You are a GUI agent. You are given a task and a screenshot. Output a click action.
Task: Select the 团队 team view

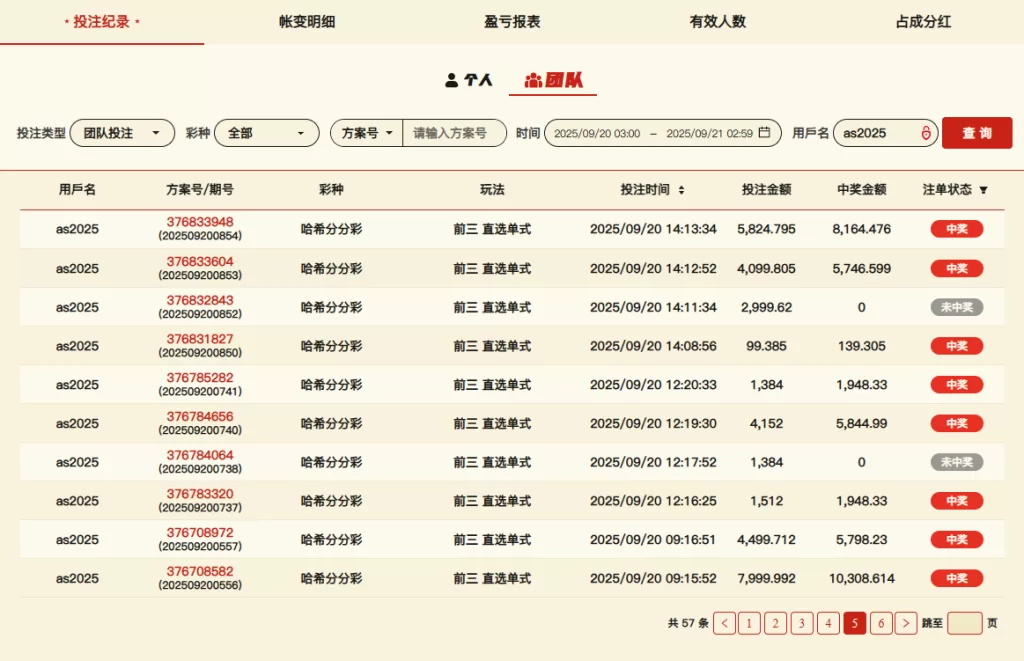click(x=553, y=80)
